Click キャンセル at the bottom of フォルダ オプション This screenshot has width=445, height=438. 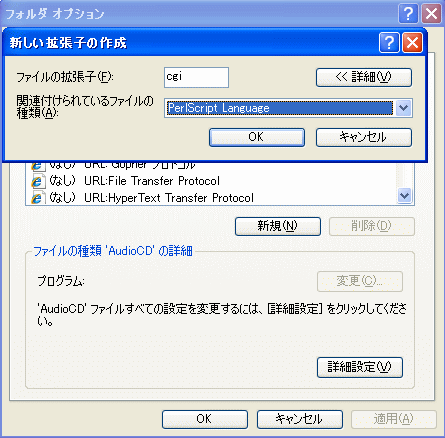(x=299, y=419)
